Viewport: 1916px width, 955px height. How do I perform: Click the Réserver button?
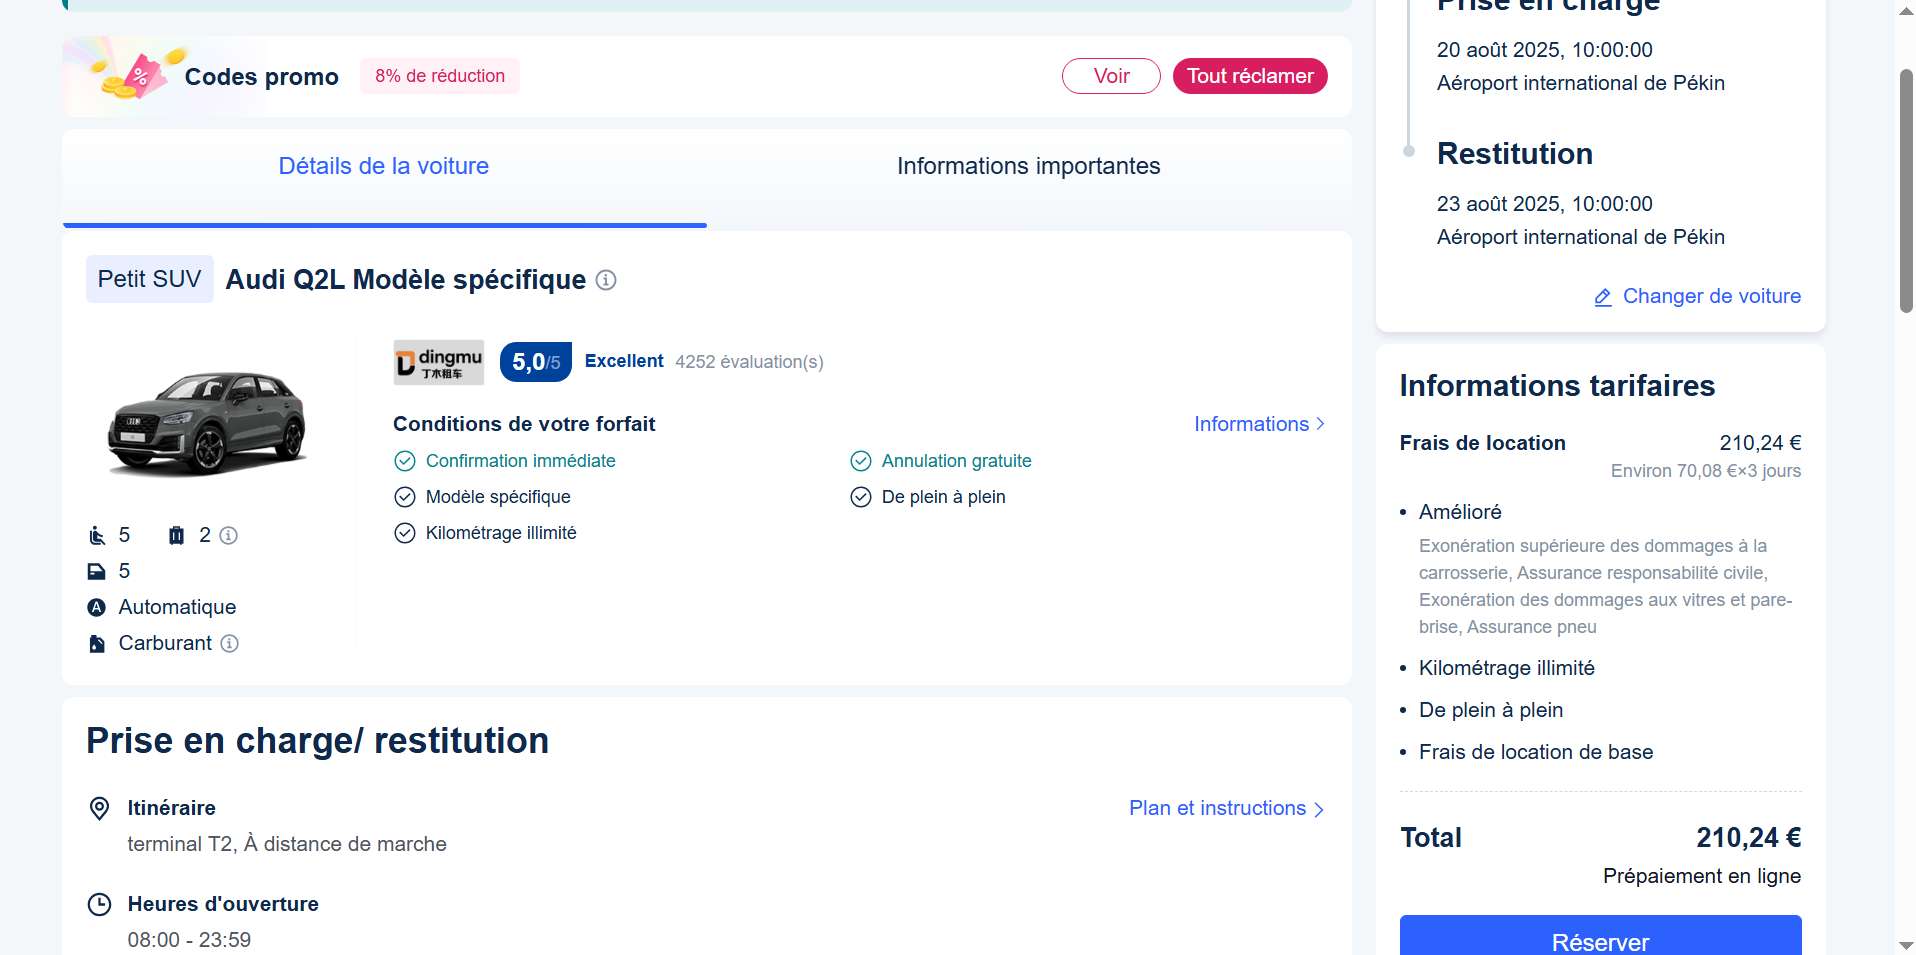[1600, 936]
